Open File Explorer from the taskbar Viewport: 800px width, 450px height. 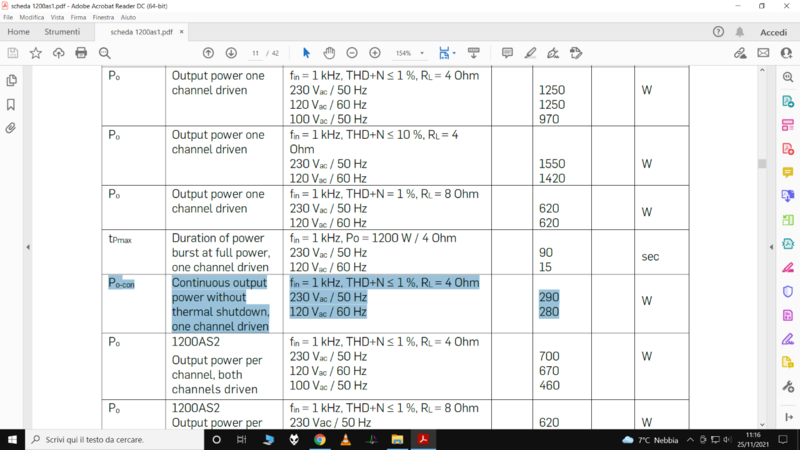pyautogui.click(x=397, y=439)
